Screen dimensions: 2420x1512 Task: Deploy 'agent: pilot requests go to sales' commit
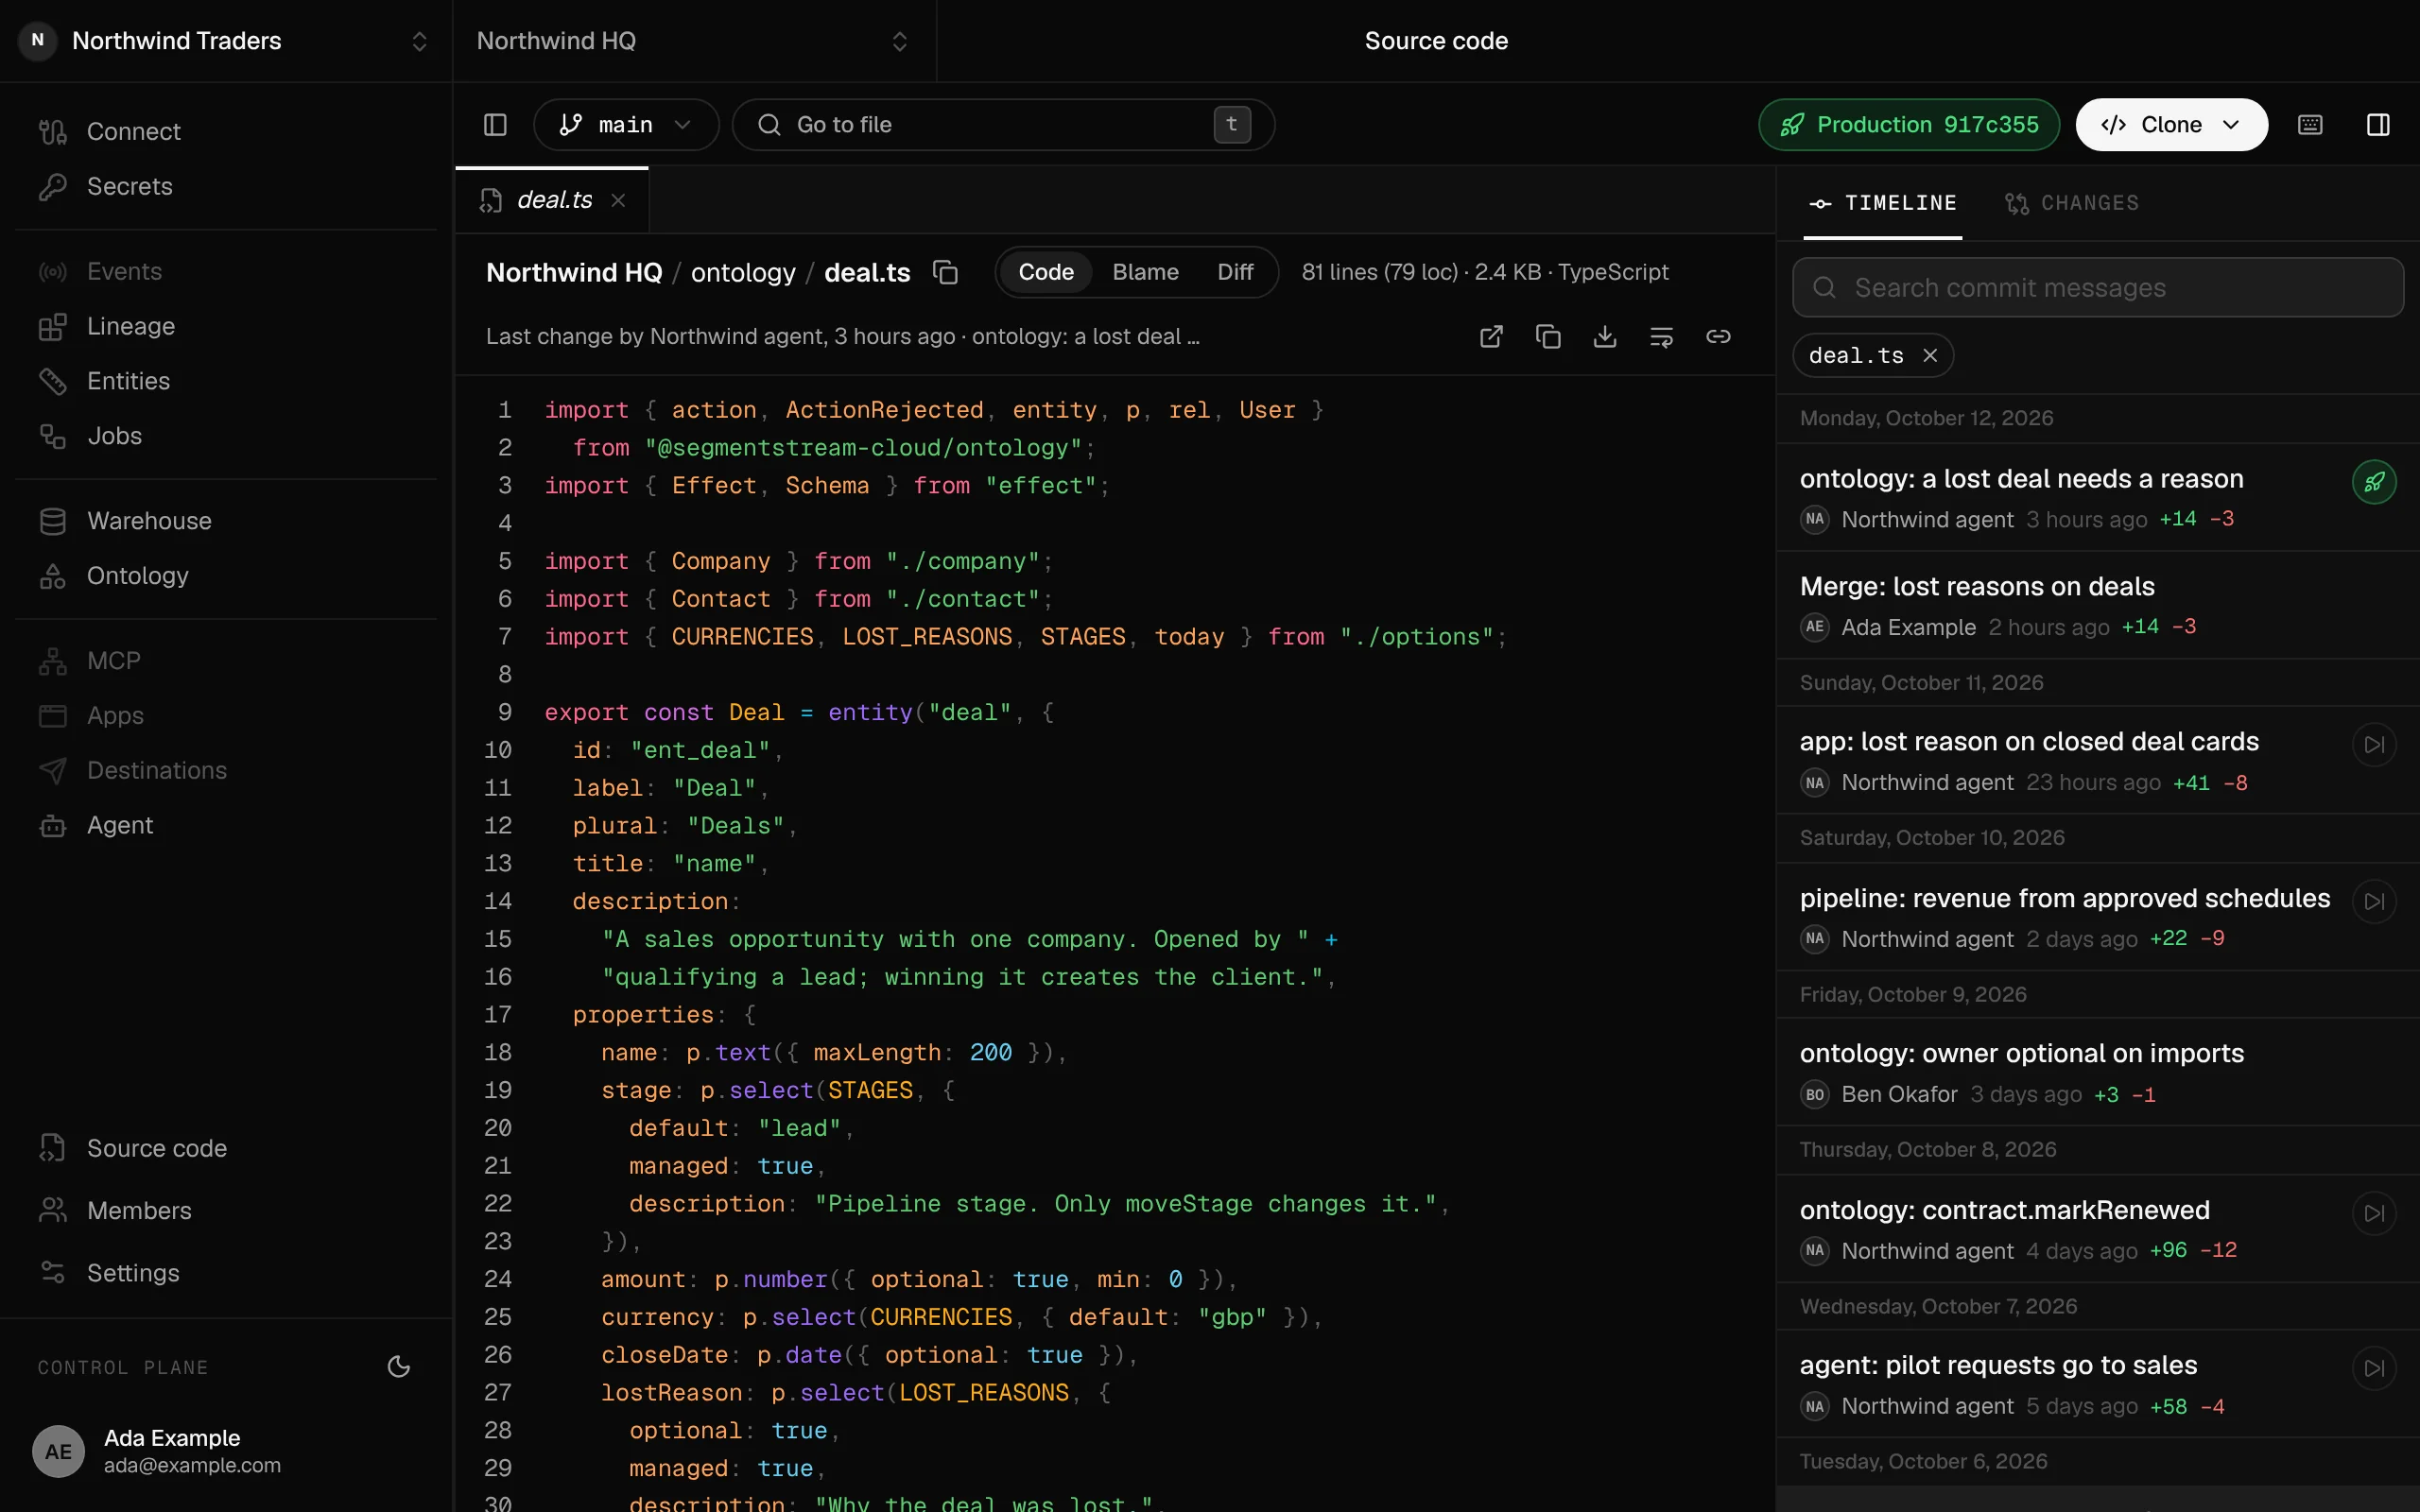coord(2374,1368)
